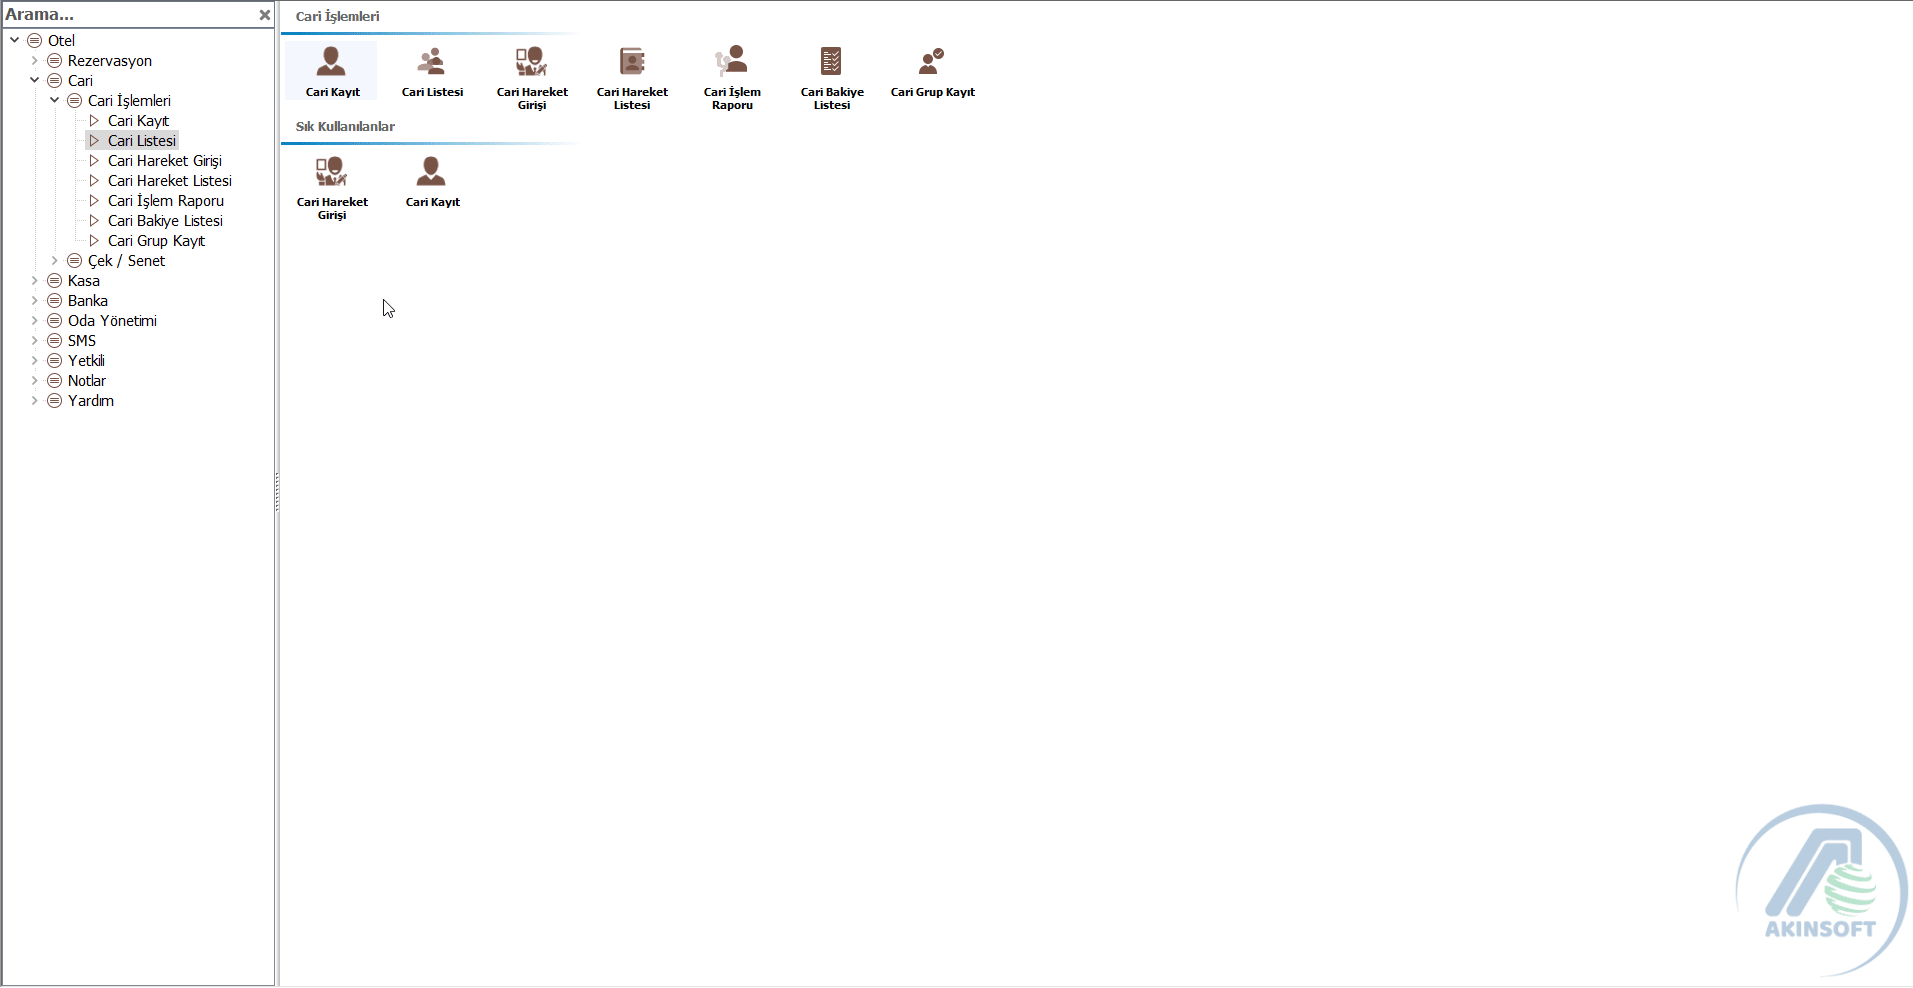Select the Yetkili tree item
The width and height of the screenshot is (1913, 988).
(86, 361)
